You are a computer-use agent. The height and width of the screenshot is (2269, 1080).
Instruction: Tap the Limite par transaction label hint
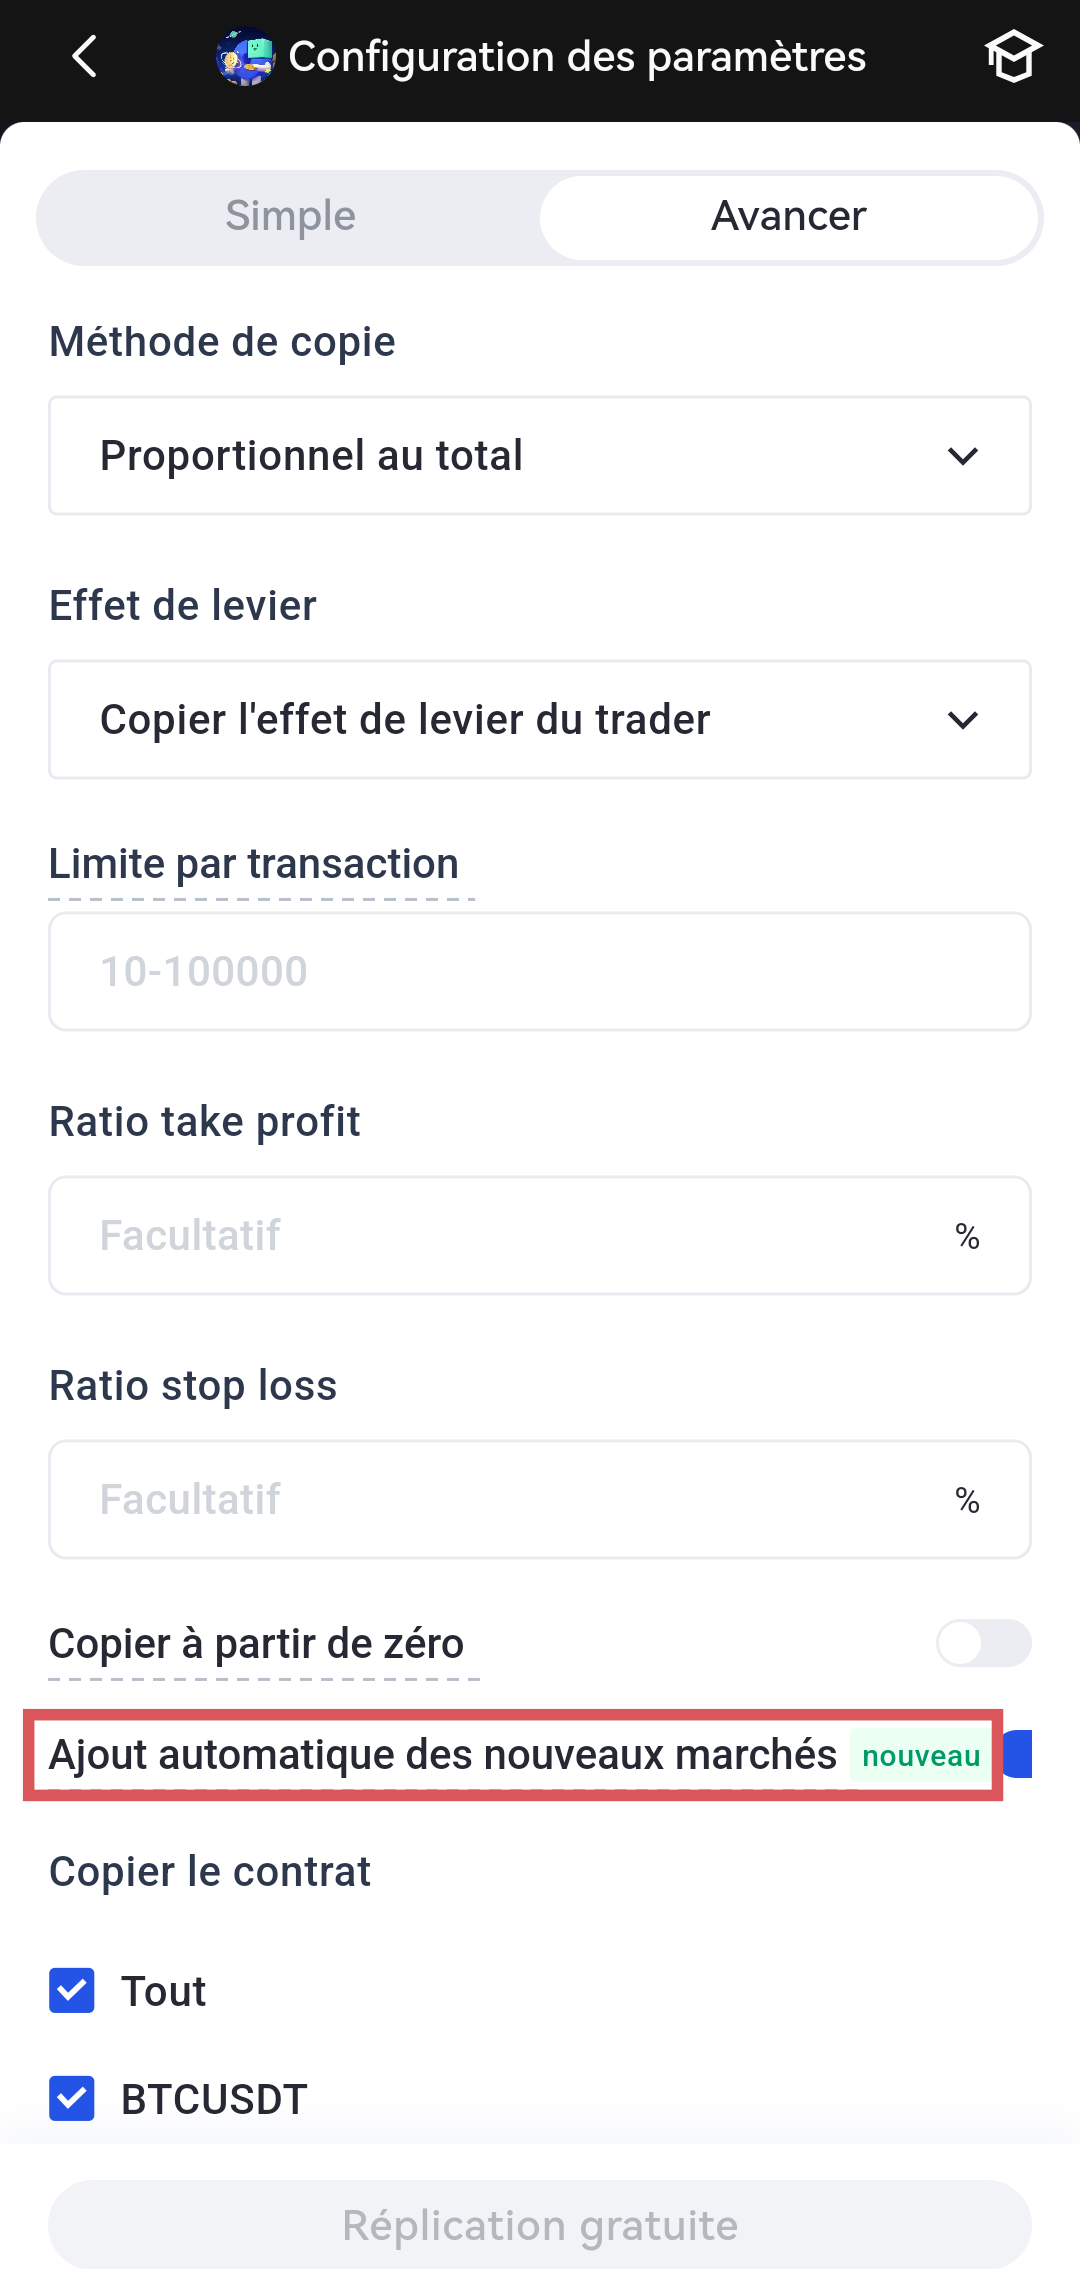point(254,864)
